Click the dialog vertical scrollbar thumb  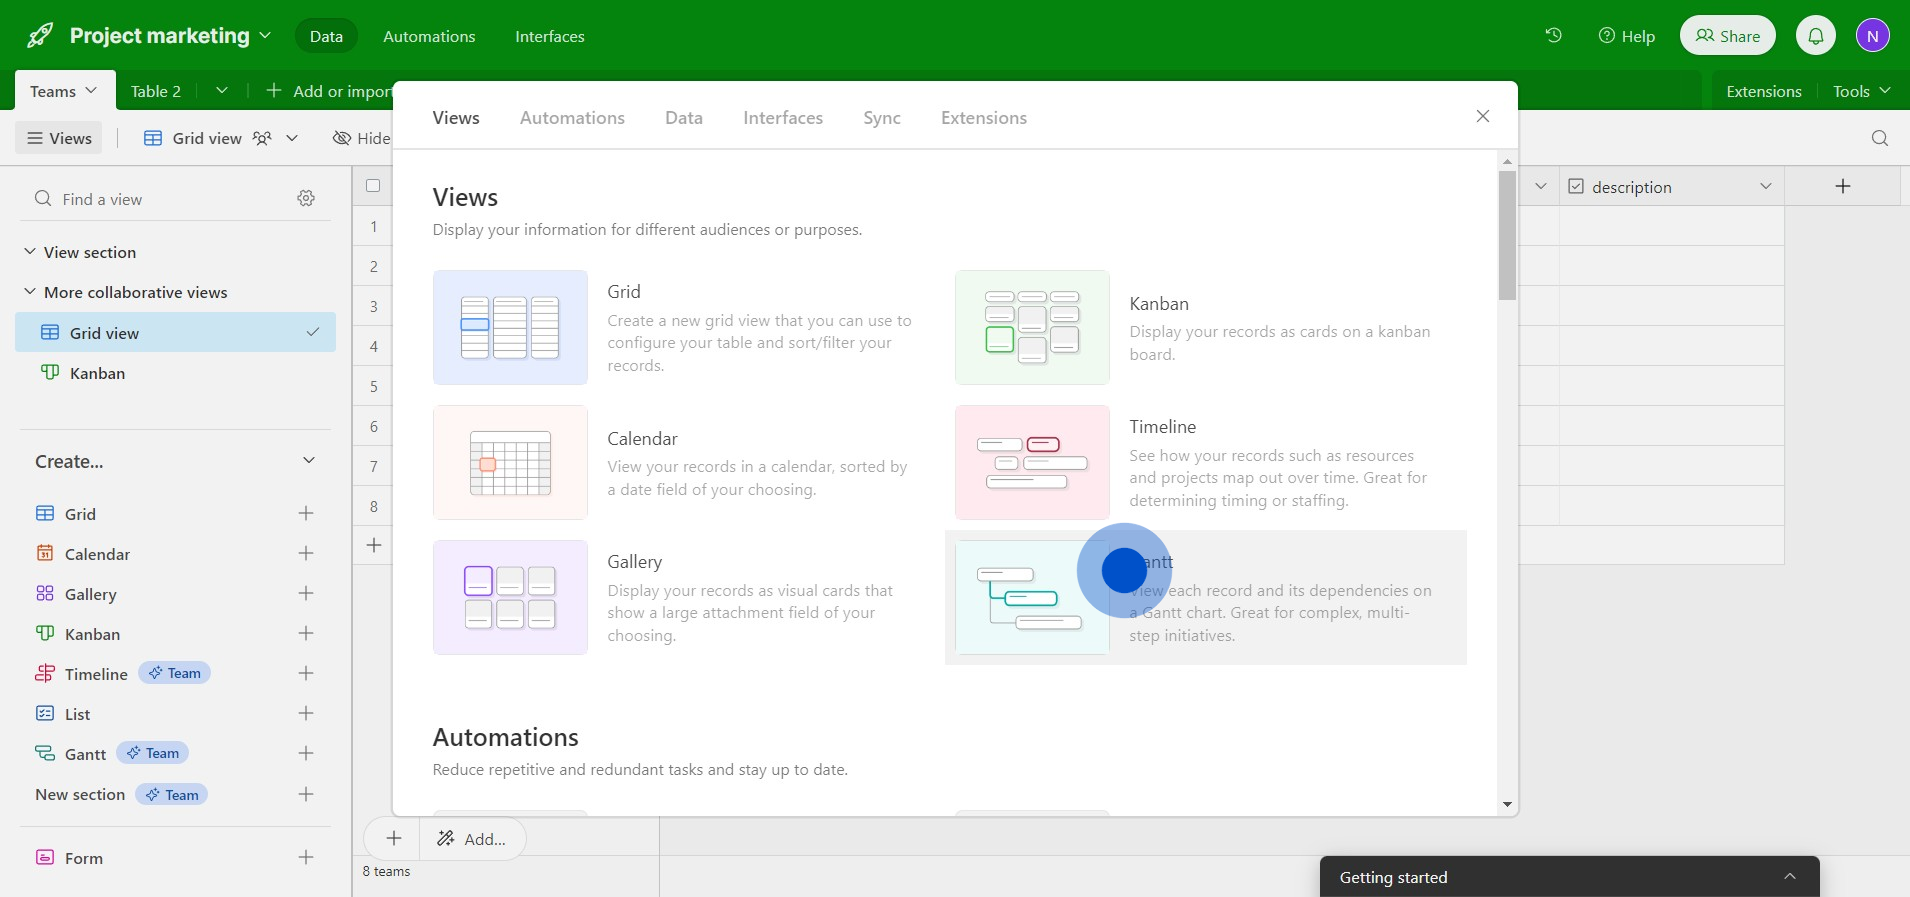(x=1507, y=235)
